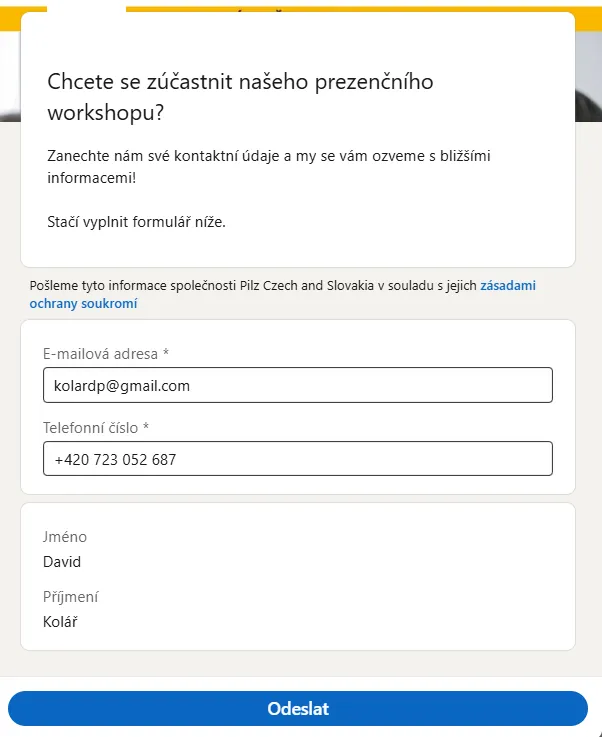The image size is (602, 737).
Task: Select the workshop question heading text
Action: point(240,97)
